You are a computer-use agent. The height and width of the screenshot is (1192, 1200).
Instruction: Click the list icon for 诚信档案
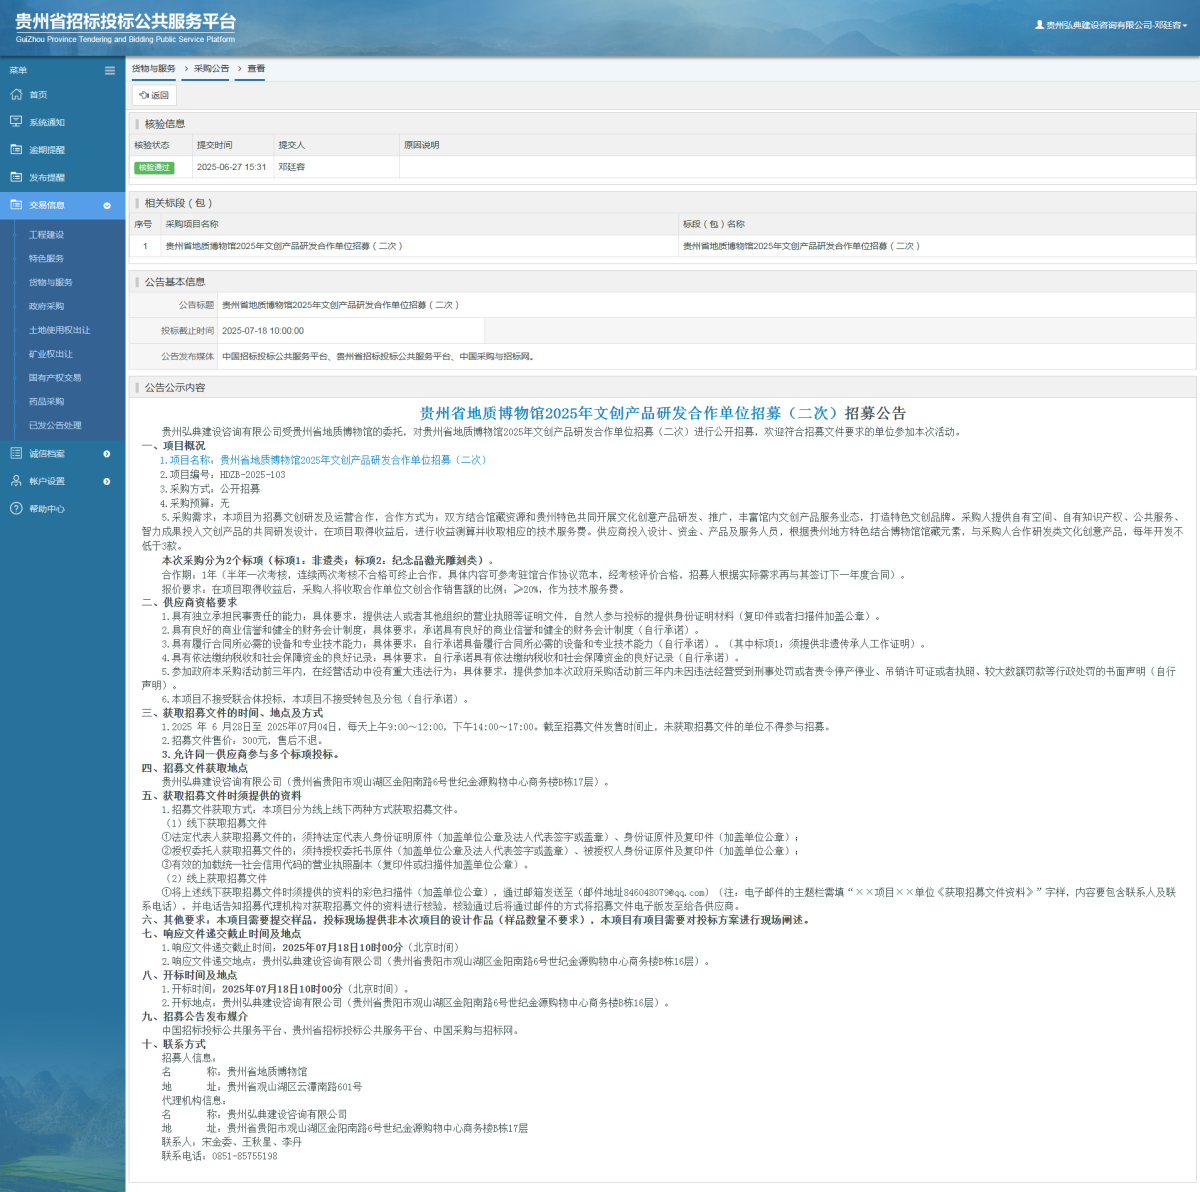(x=16, y=453)
